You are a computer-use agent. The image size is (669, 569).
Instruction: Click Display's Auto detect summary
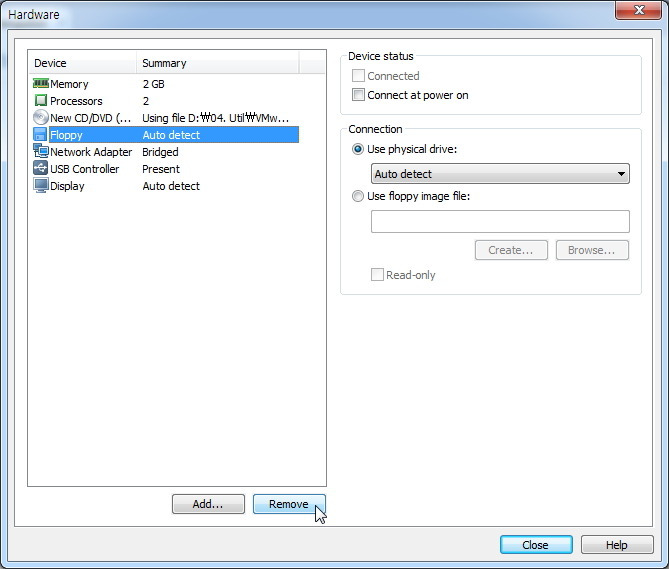click(171, 186)
